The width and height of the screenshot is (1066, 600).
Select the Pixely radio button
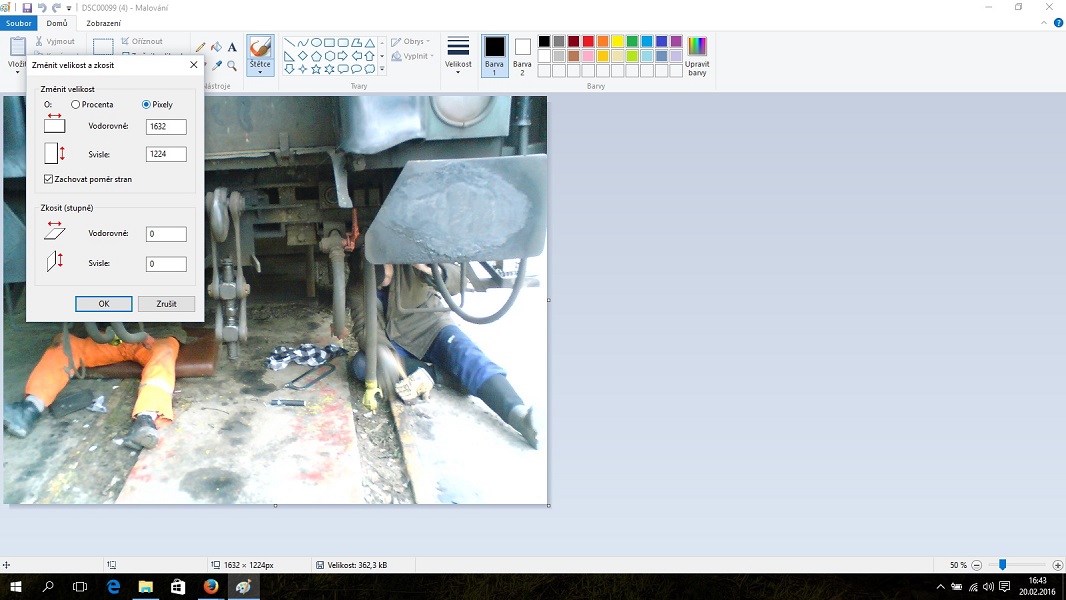pos(147,105)
